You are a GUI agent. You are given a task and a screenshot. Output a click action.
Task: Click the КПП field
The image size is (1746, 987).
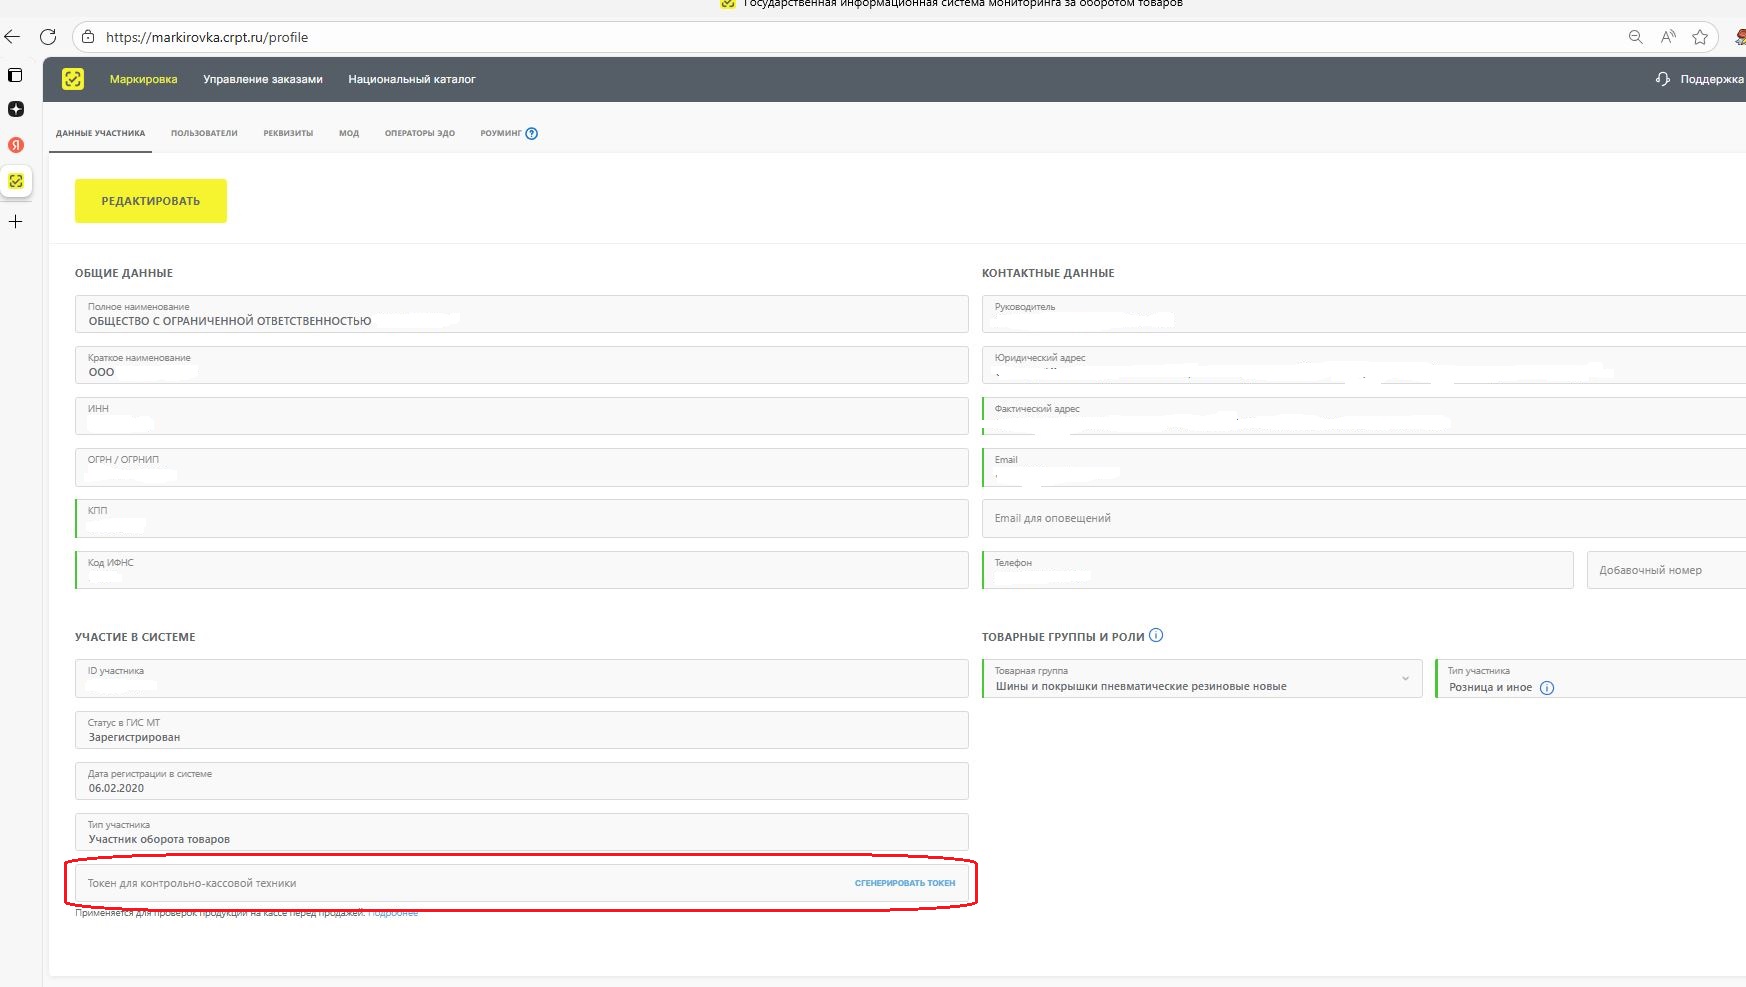[x=521, y=518]
